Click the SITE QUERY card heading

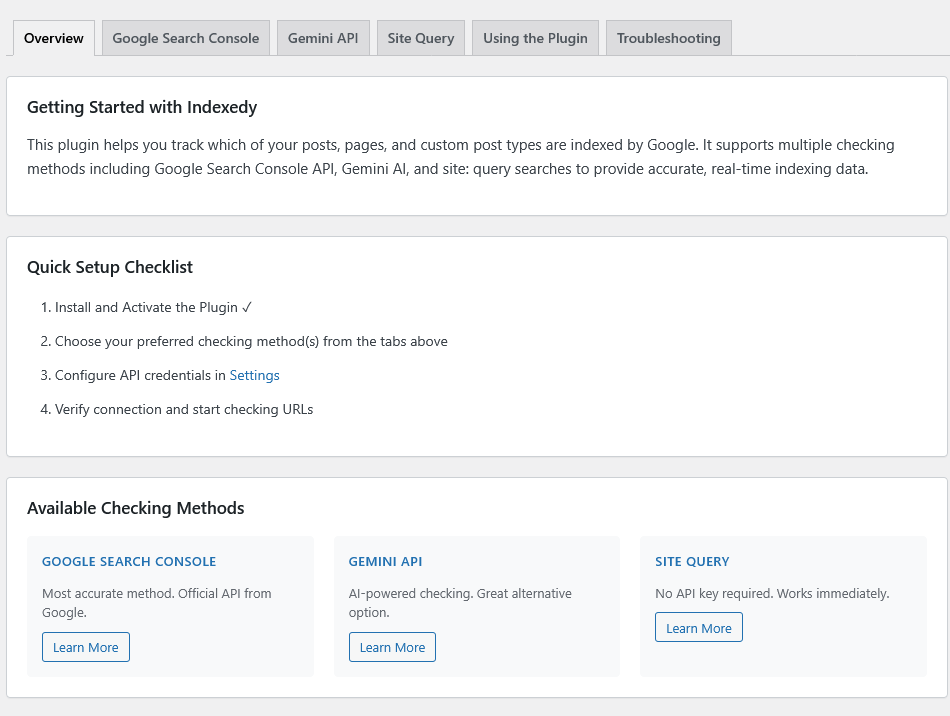click(692, 561)
